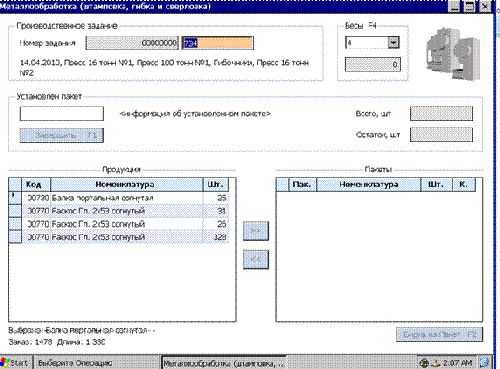This screenshot has height=369, width=500.
Task: Click Номенклатура column header in Пакеты table
Action: (369, 184)
